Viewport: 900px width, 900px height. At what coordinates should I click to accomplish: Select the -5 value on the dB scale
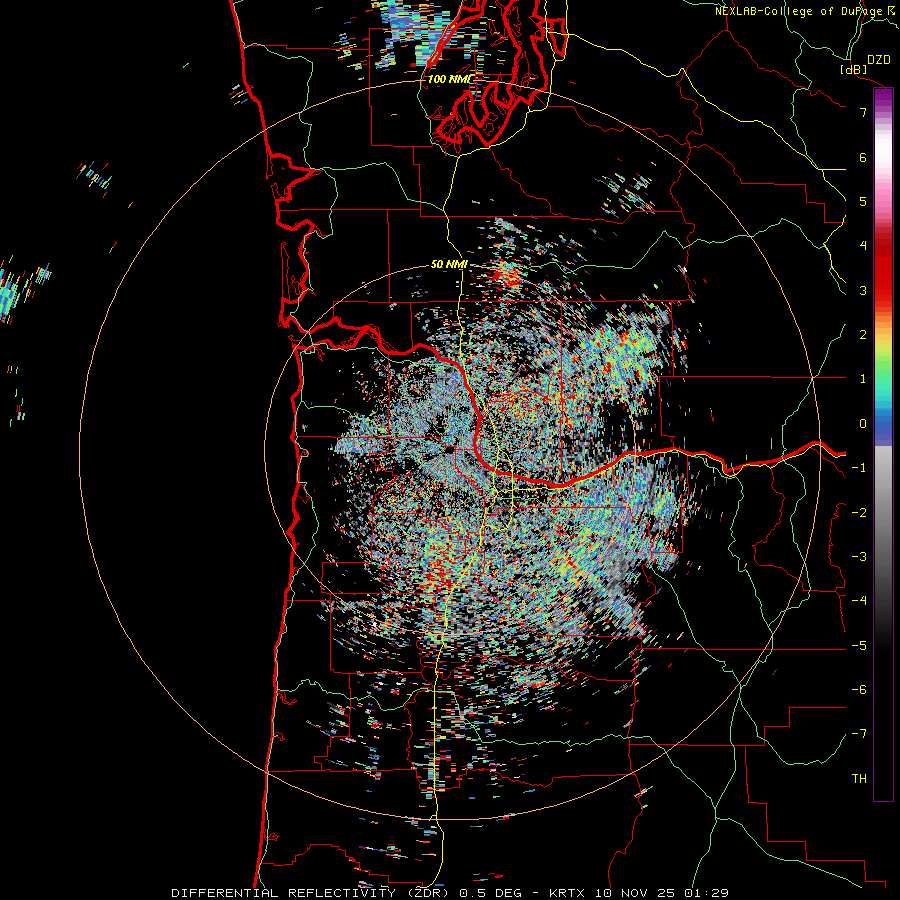(859, 646)
